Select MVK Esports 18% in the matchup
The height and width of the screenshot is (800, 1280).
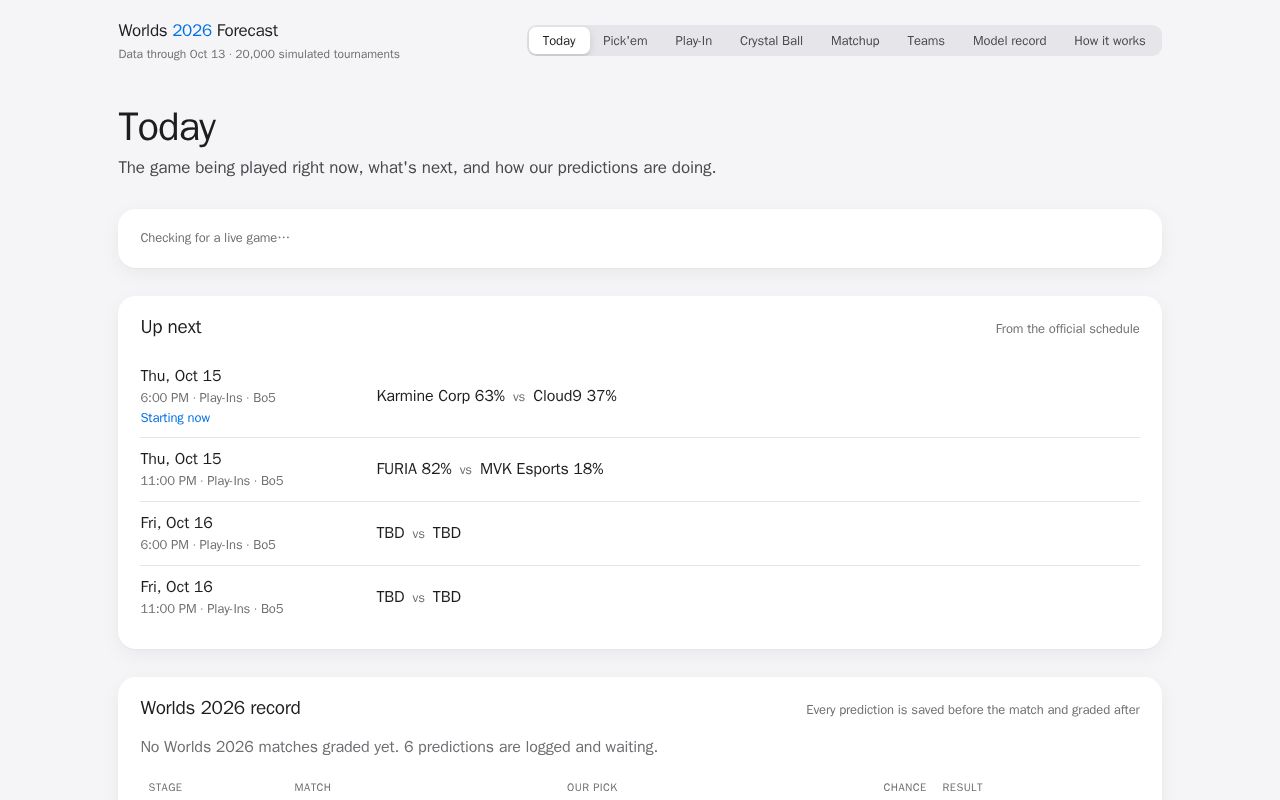pos(542,469)
